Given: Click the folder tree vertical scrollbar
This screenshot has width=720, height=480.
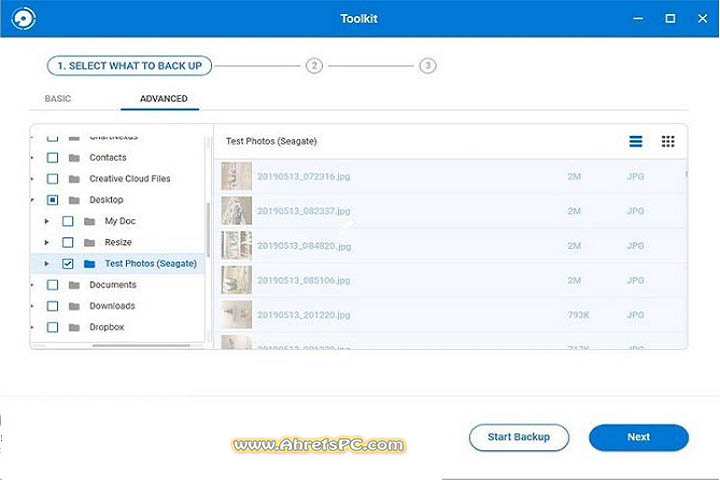Looking at the screenshot, I should [208, 230].
